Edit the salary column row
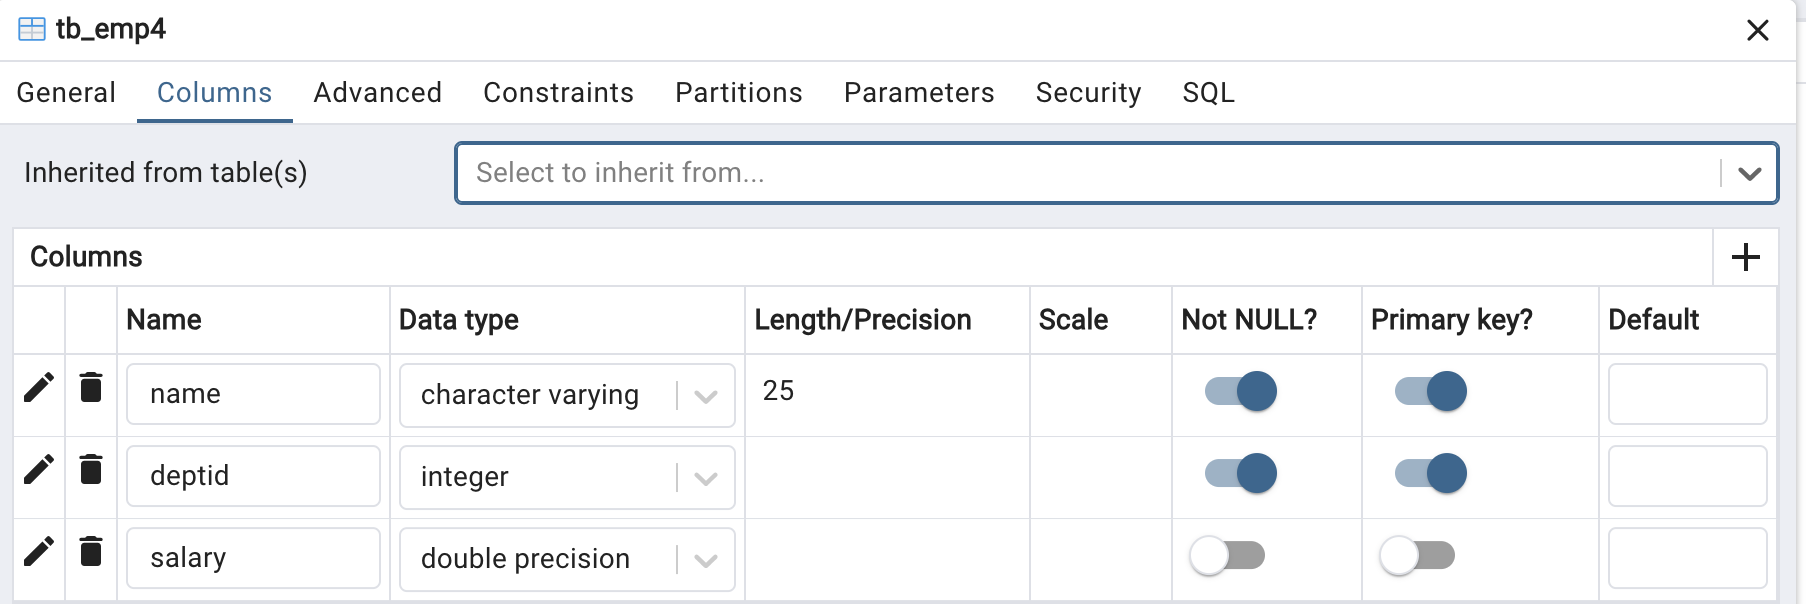Viewport: 1806px width, 604px height. (39, 551)
